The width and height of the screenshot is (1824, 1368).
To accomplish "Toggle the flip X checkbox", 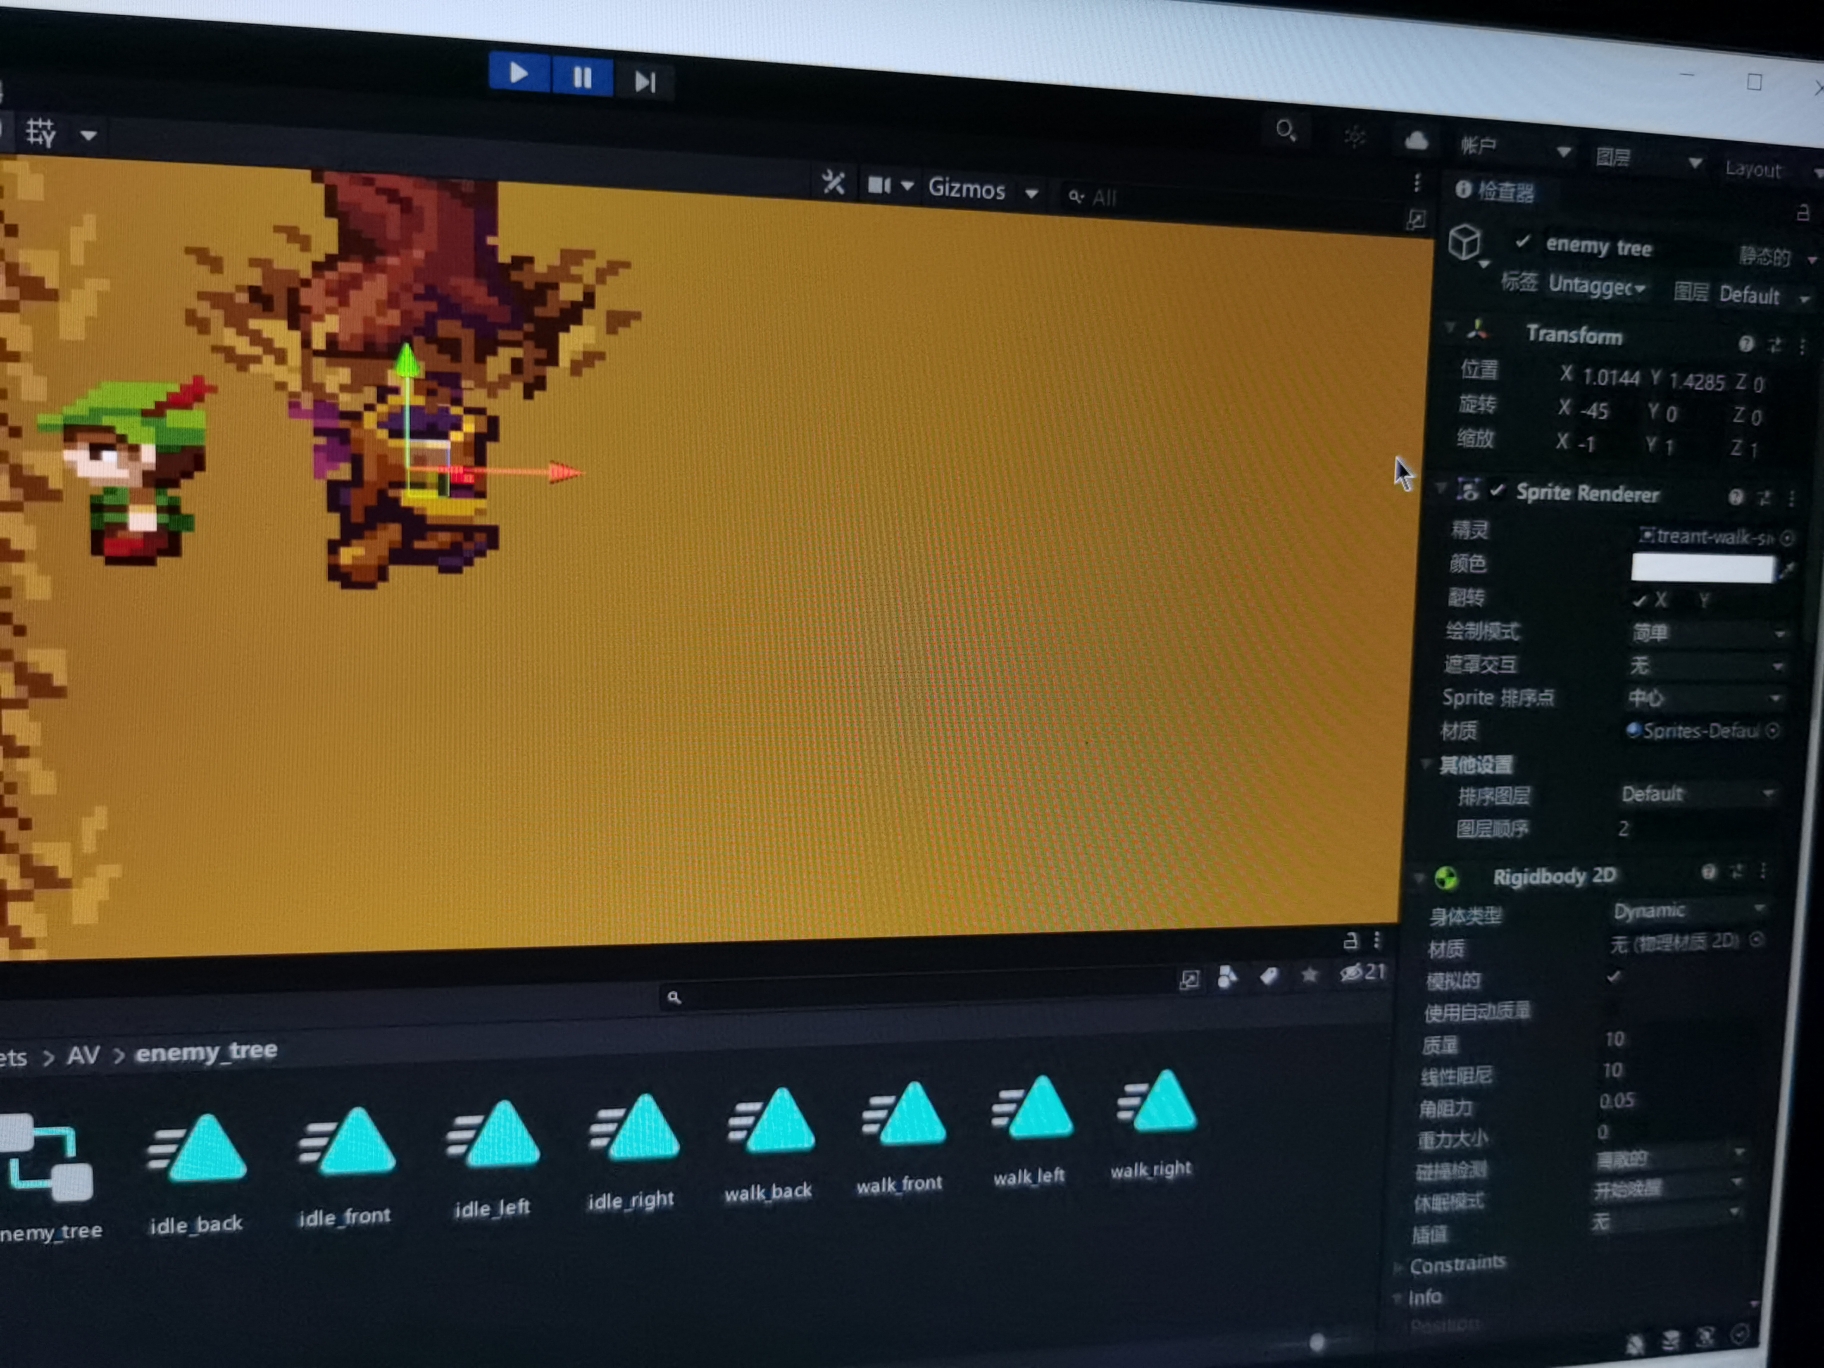I will pyautogui.click(x=1639, y=600).
